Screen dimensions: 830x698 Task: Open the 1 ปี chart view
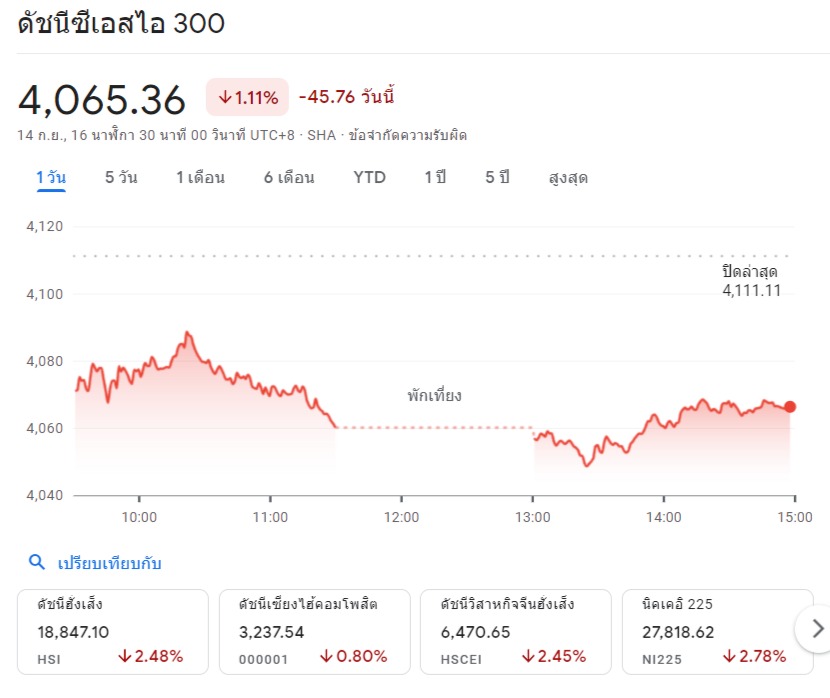pyautogui.click(x=435, y=178)
